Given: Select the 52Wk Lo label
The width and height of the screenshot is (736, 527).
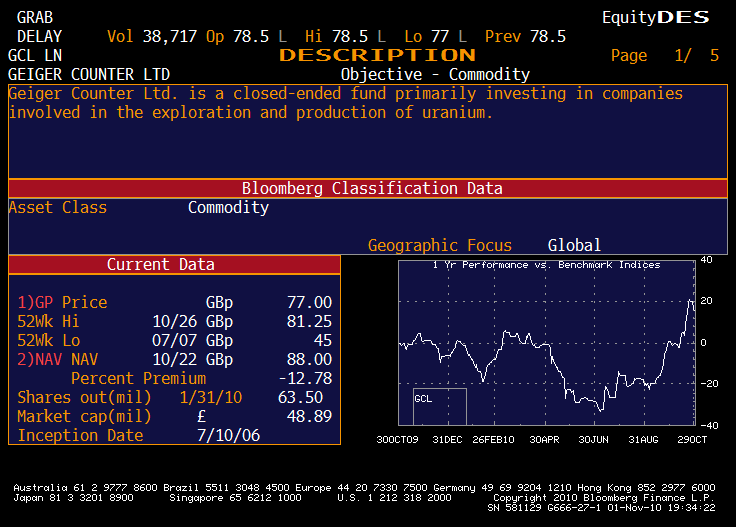Looking at the screenshot, I should (x=48, y=341).
